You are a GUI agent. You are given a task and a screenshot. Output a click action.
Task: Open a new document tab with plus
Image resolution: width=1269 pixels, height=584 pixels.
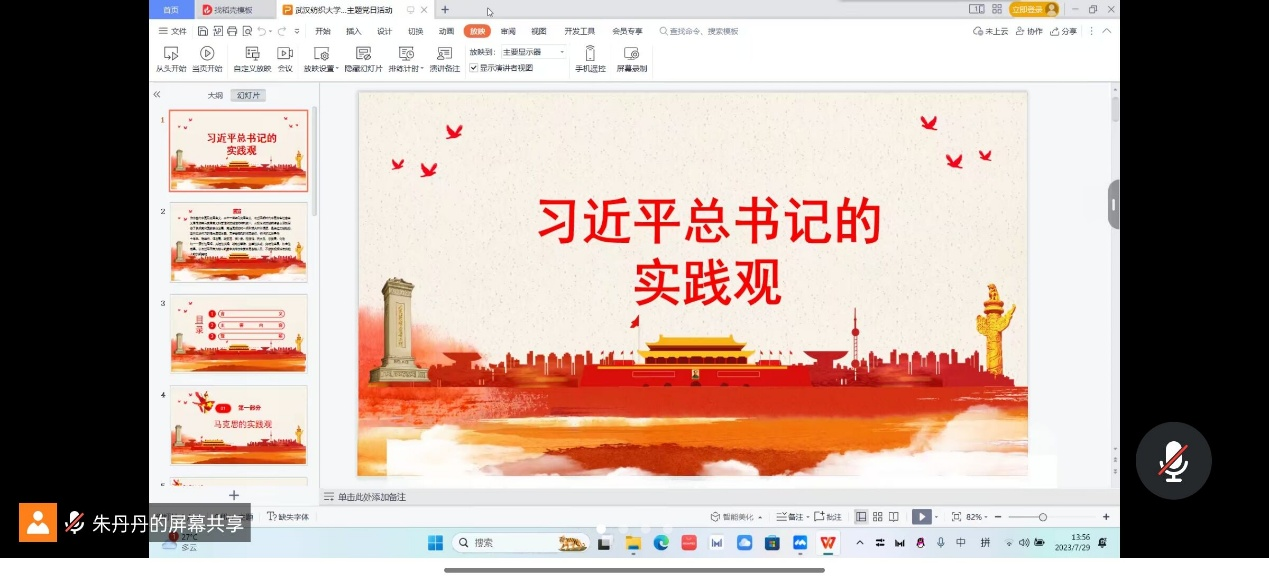pos(445,9)
